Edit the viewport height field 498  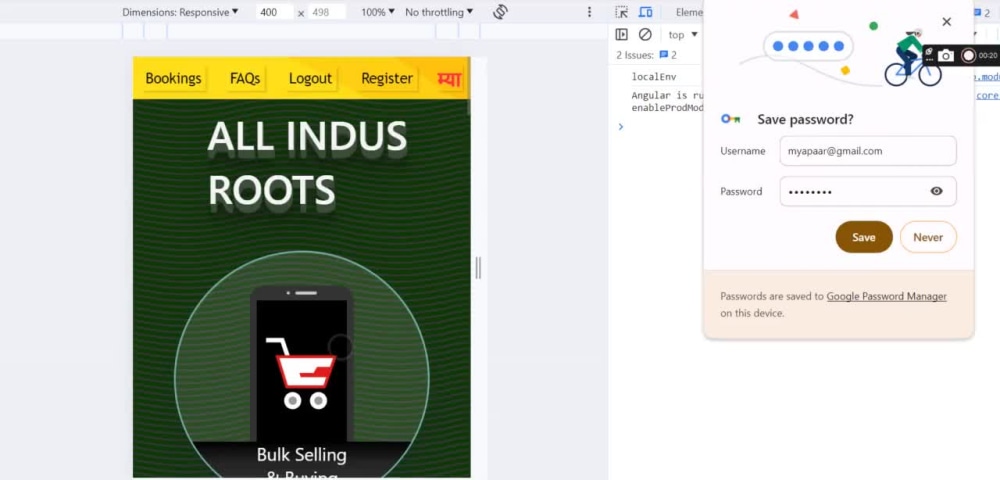pyautogui.click(x=327, y=12)
